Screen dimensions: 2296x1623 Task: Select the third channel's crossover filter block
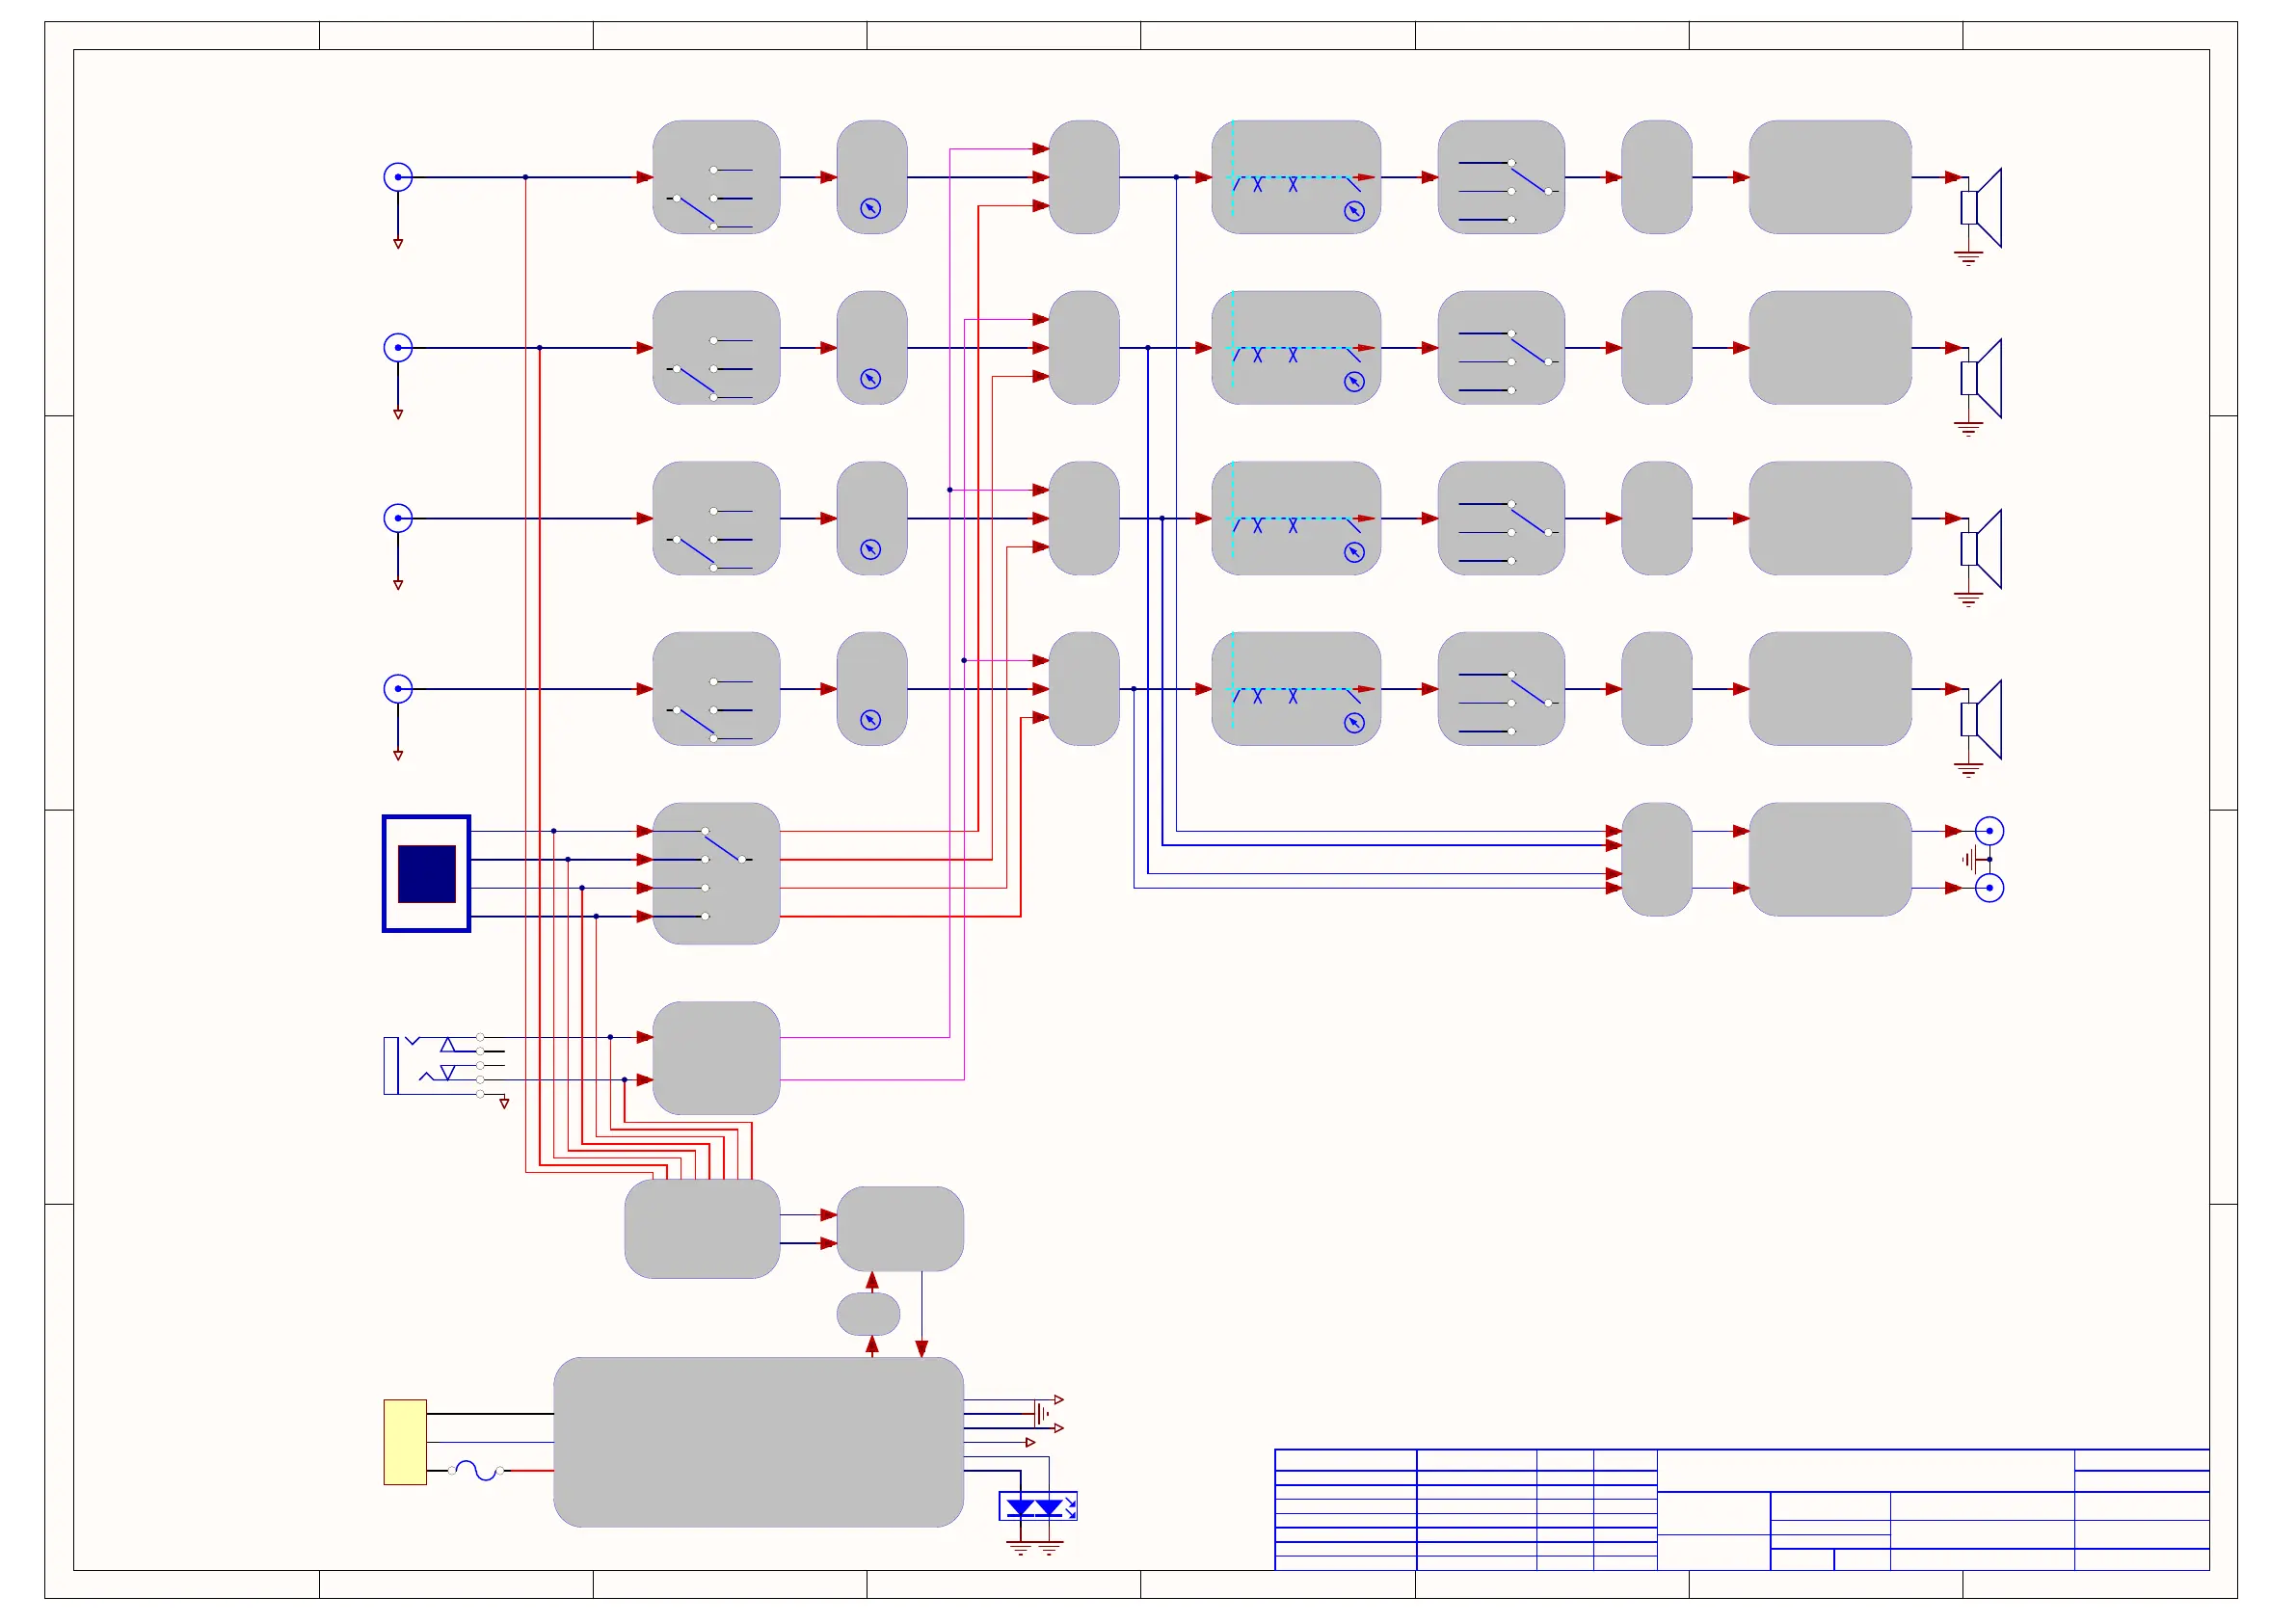1297,518
